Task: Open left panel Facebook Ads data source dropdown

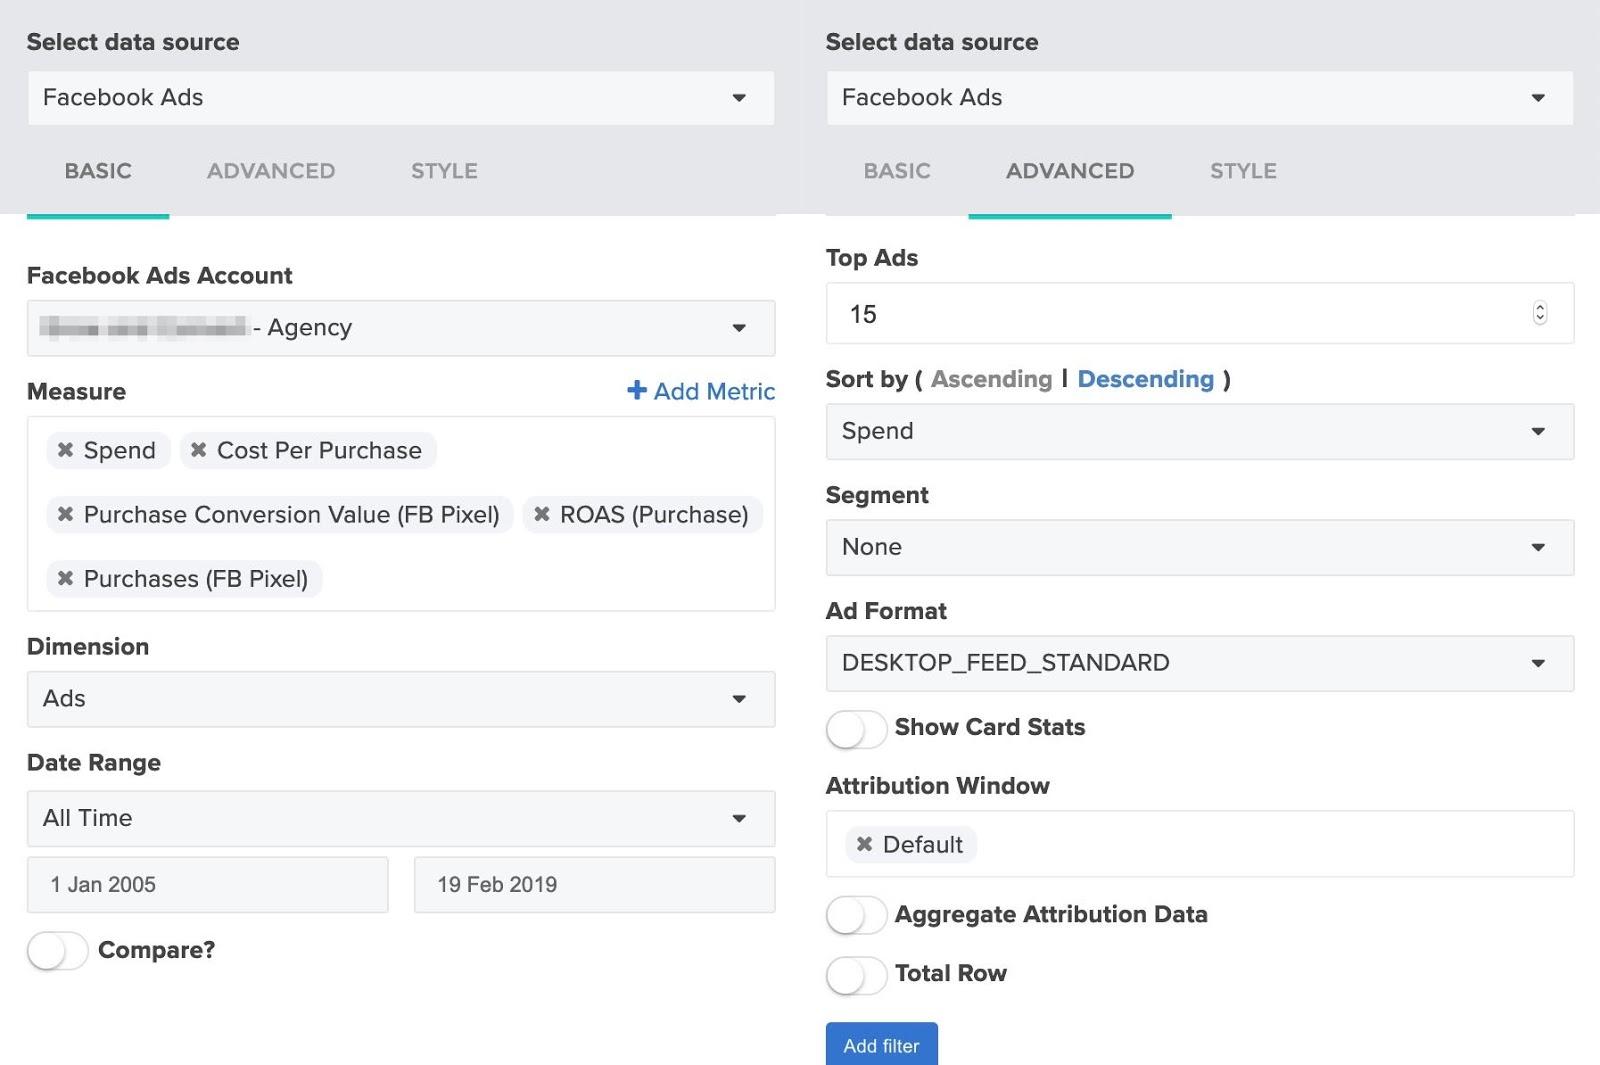Action: 401,98
